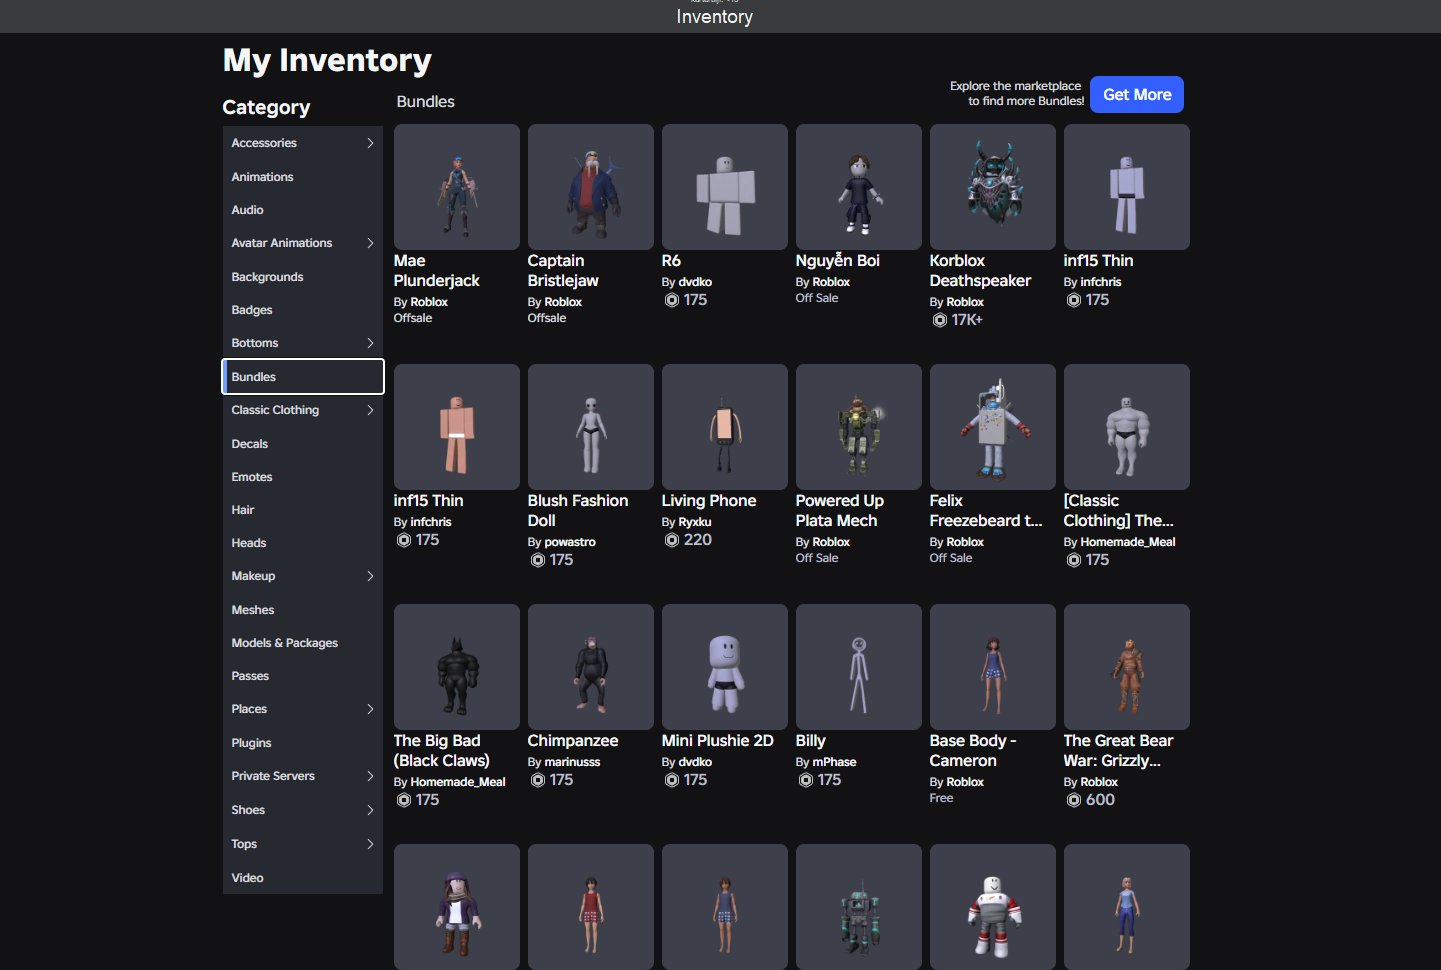Image resolution: width=1441 pixels, height=970 pixels.
Task: Open the Felix Freezebeard bundle thumbnail
Action: tap(993, 427)
